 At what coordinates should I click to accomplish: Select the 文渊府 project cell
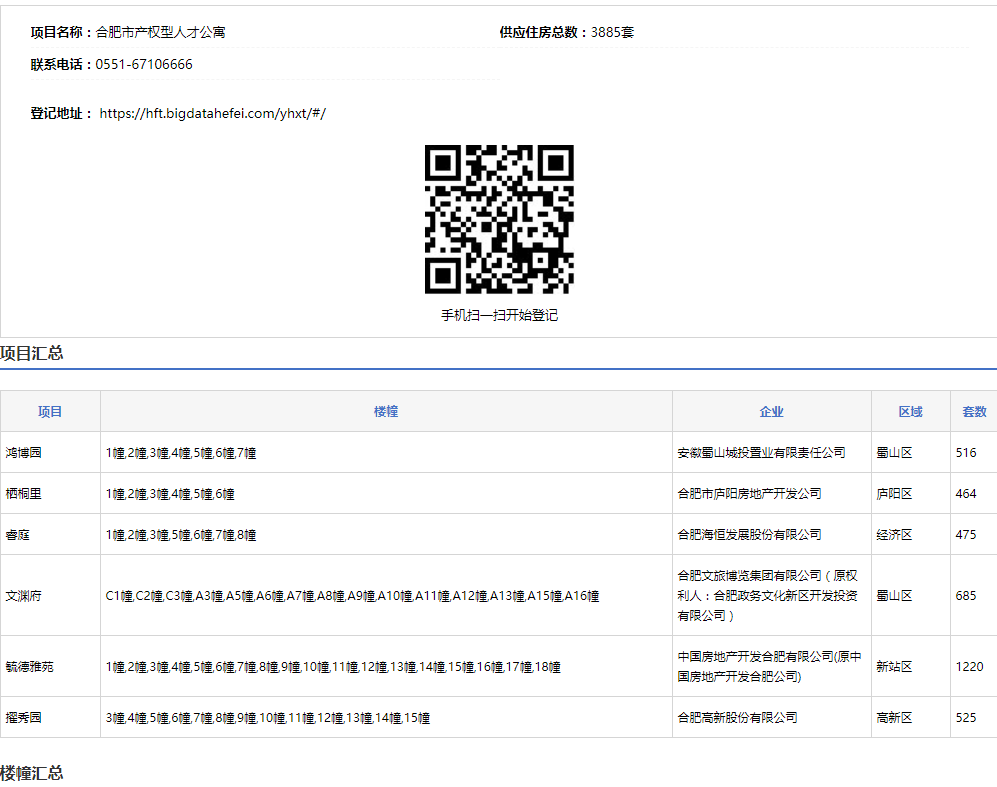point(50,596)
